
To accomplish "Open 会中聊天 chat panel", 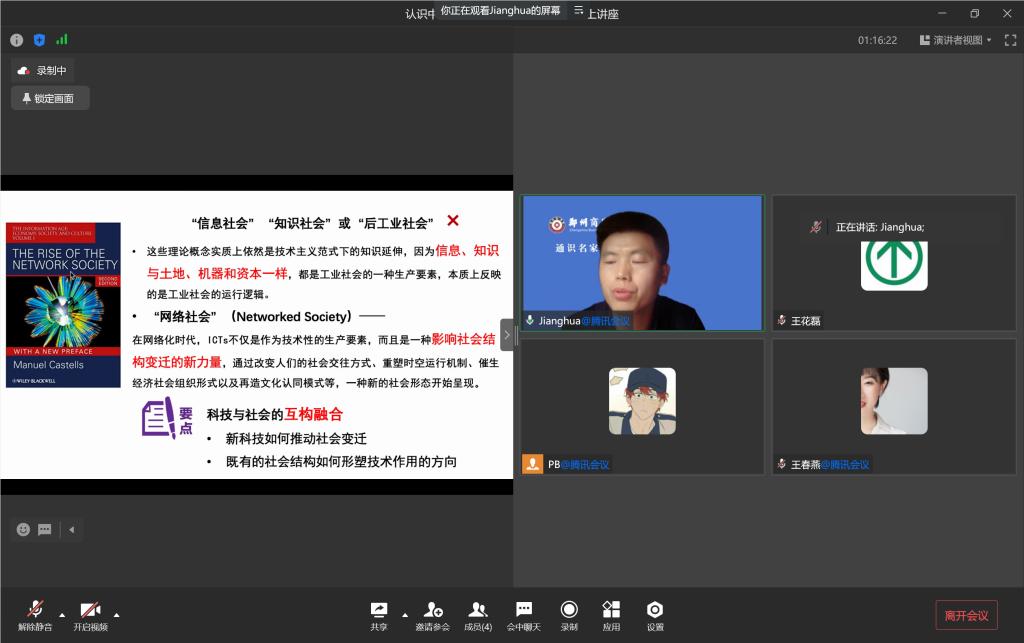I will (x=523, y=615).
